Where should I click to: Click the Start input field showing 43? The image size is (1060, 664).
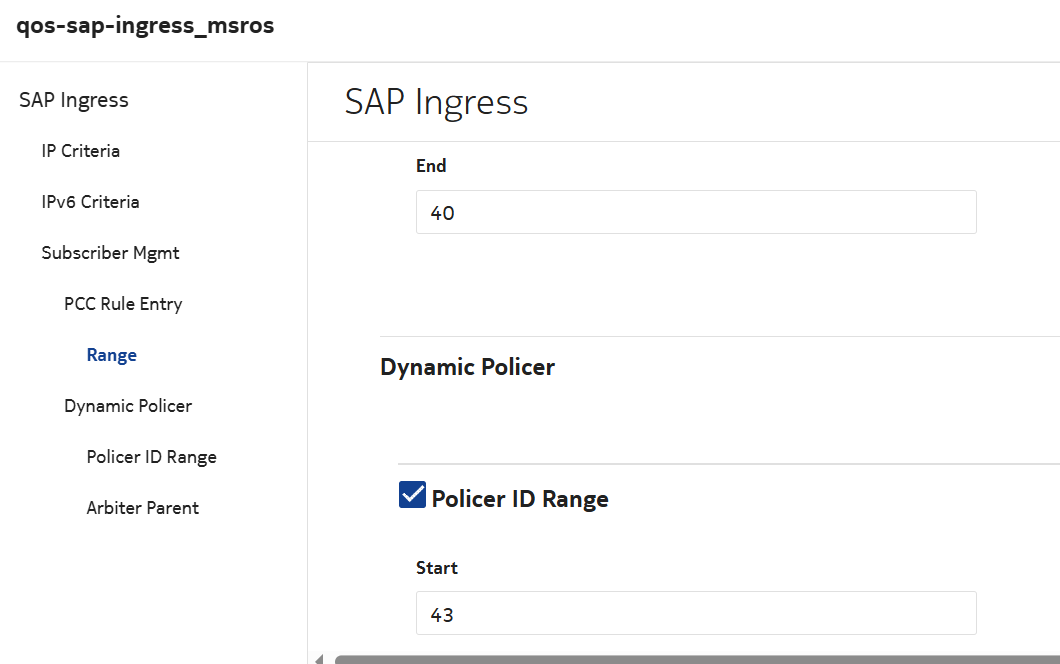[695, 613]
